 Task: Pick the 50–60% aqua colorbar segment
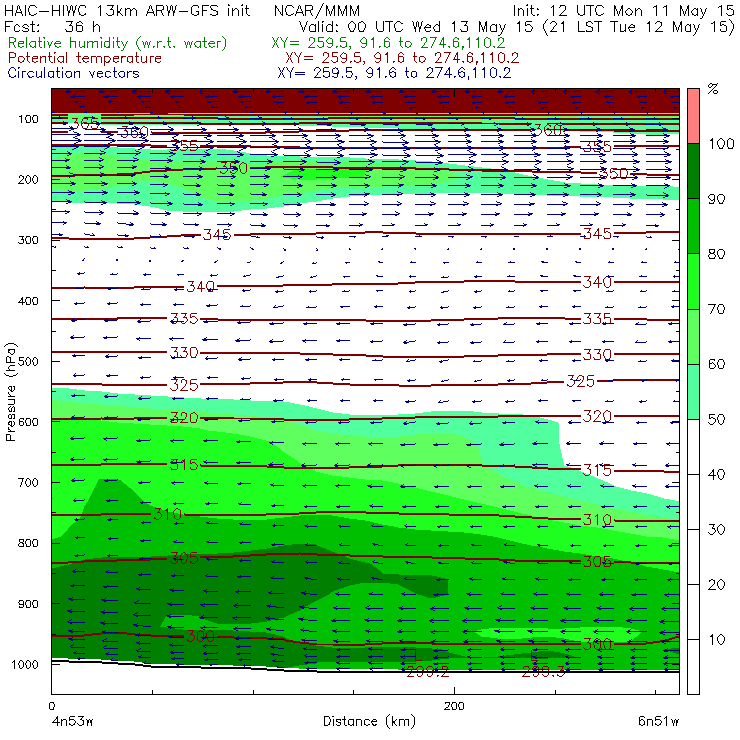click(x=693, y=392)
